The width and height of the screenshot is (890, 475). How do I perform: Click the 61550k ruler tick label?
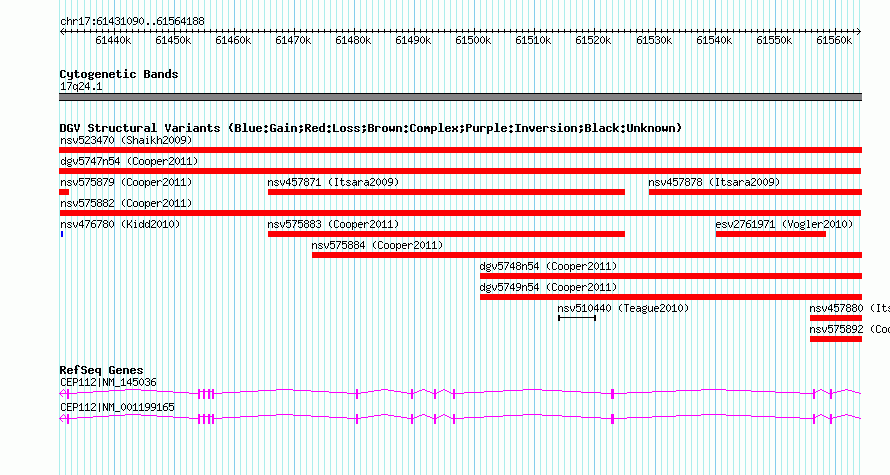(774, 40)
